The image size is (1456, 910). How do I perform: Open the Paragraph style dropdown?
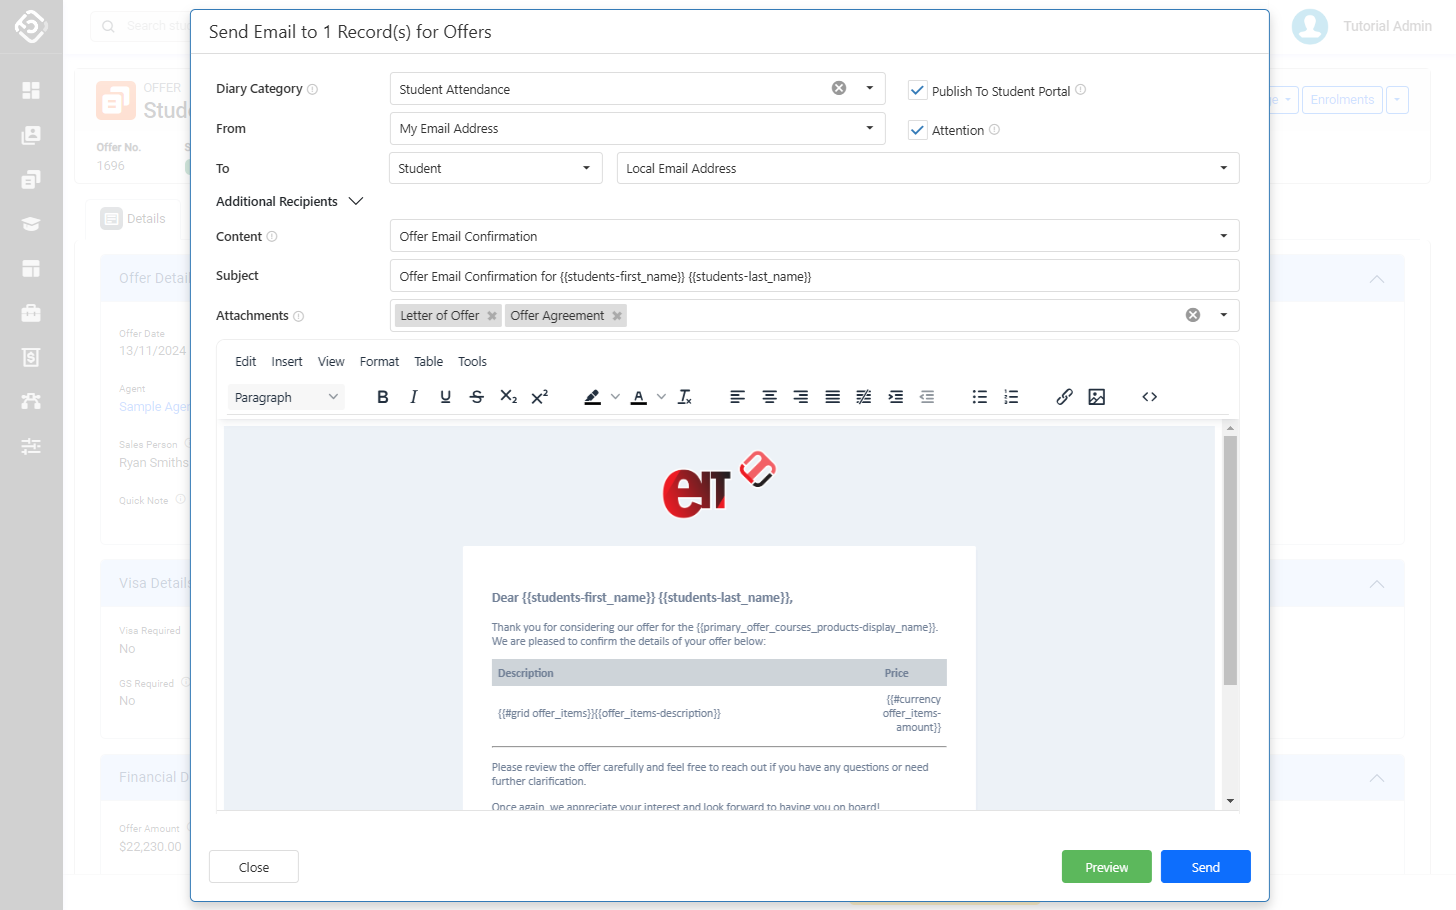(x=286, y=397)
